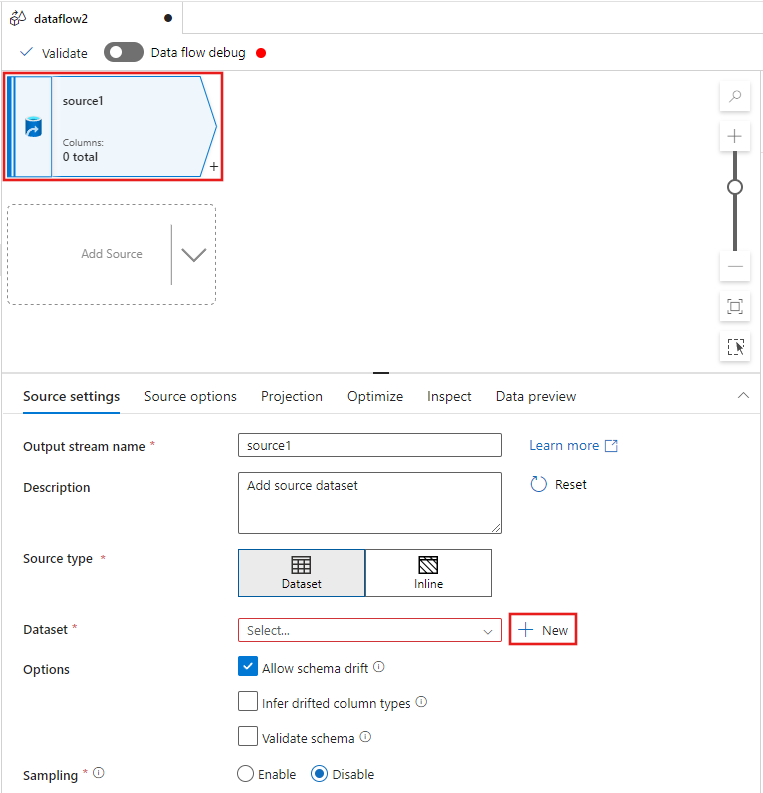This screenshot has width=763, height=793.
Task: Click the Inline hatched icon
Action: 428,565
